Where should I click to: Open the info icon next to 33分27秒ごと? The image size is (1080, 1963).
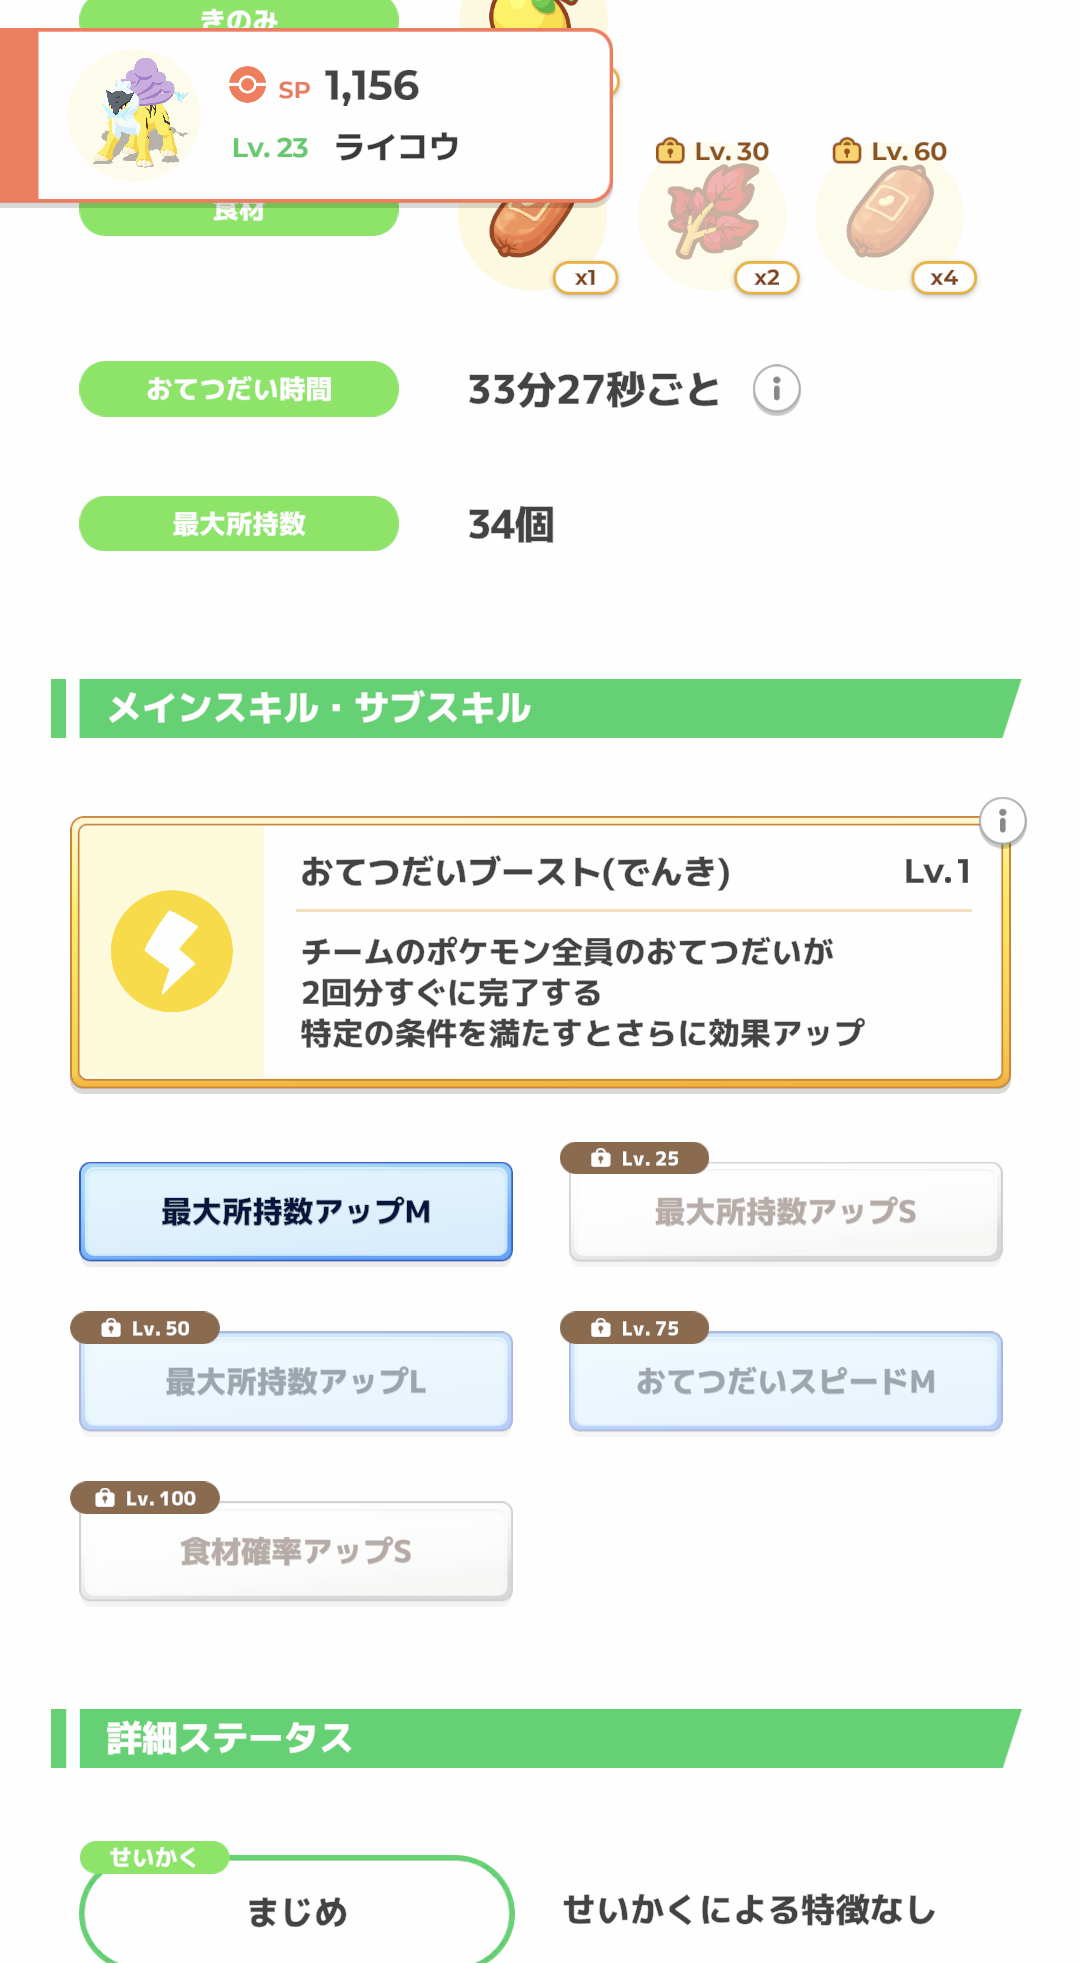coord(776,389)
